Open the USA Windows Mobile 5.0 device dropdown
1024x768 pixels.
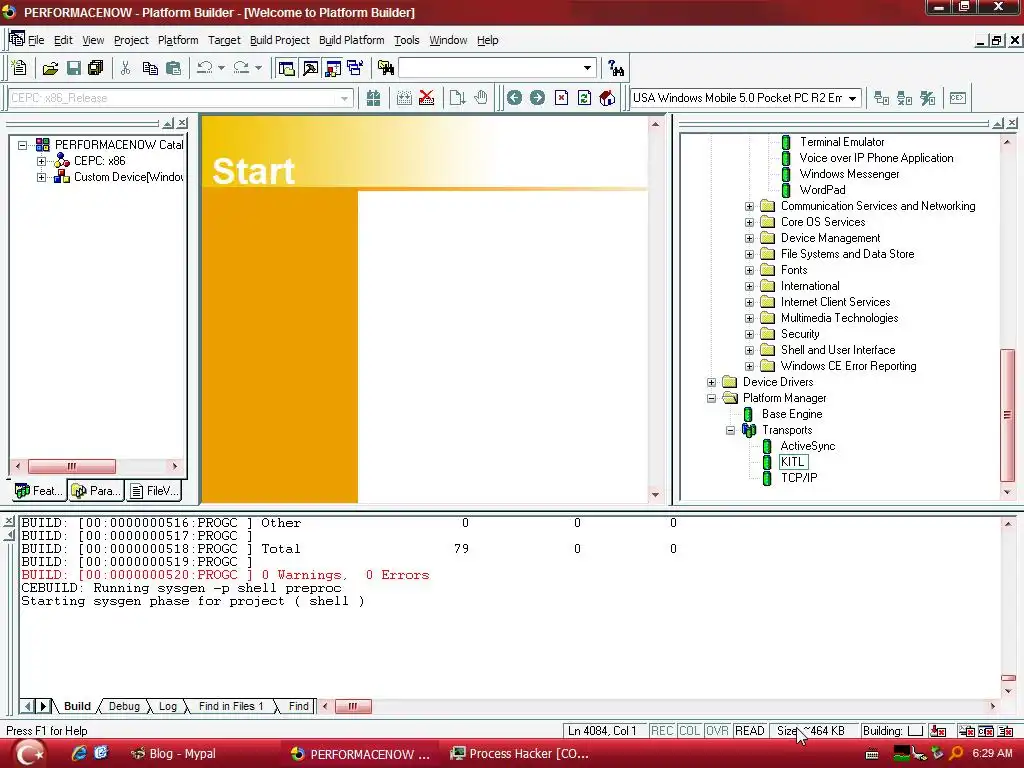852,99
